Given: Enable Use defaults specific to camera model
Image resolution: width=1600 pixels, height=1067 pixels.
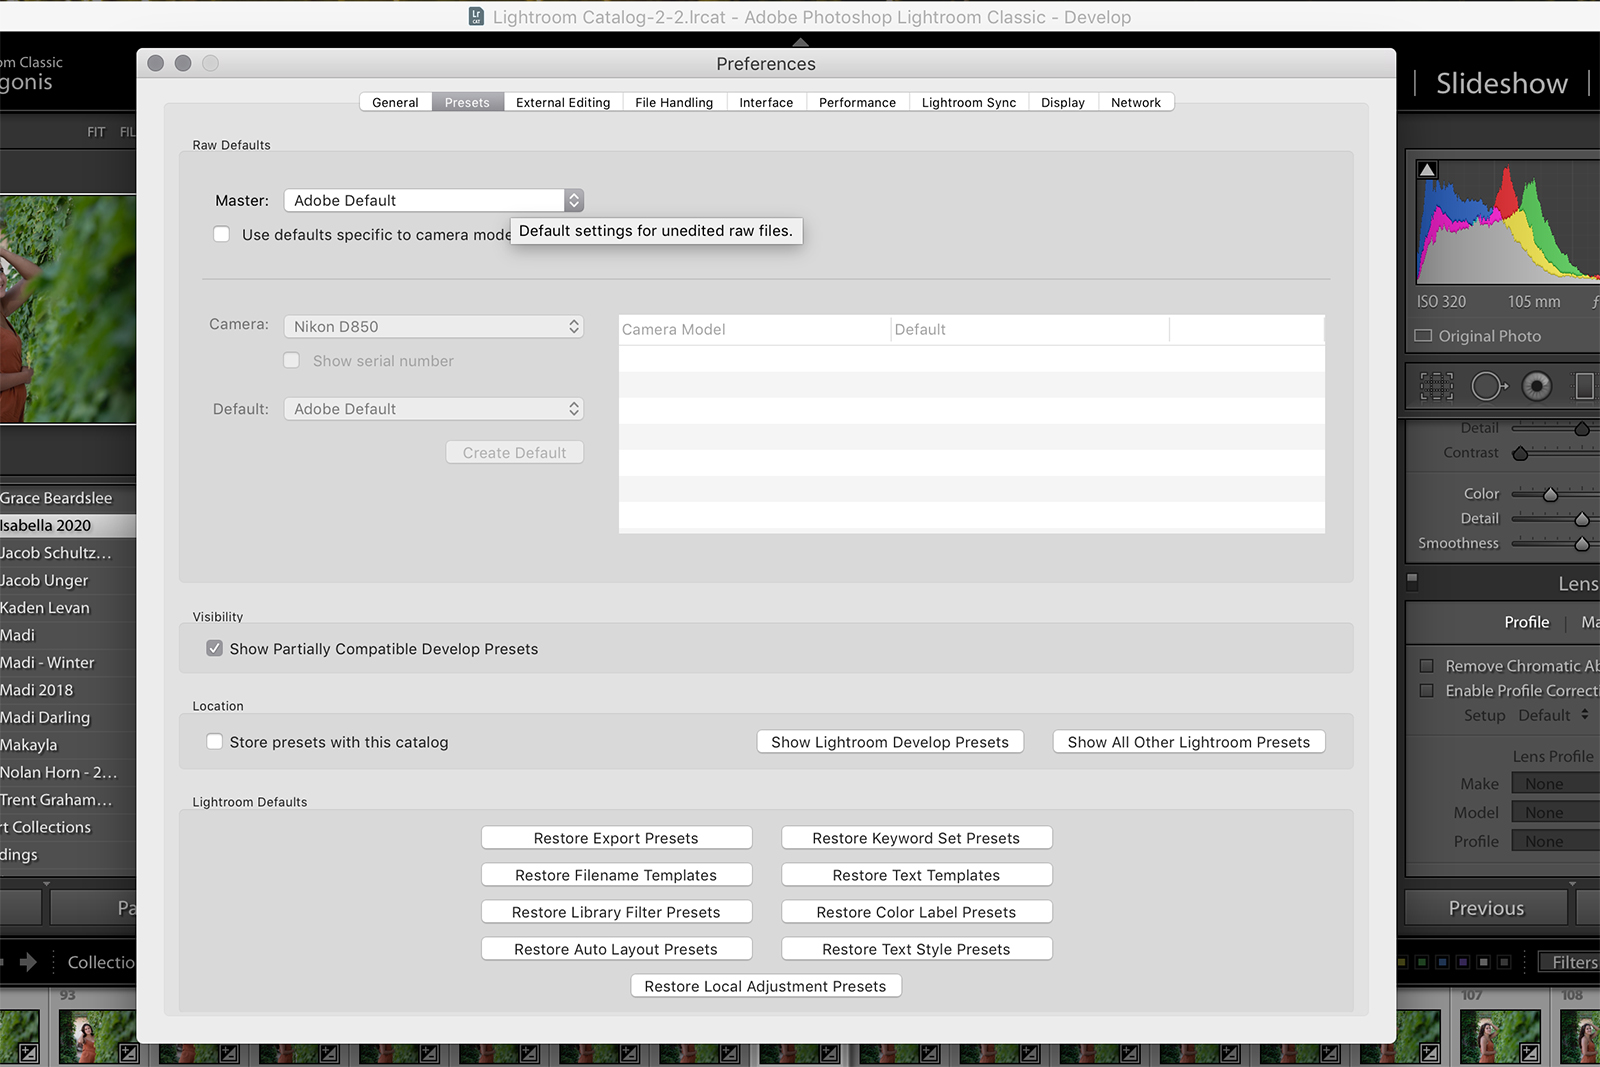Looking at the screenshot, I should (x=221, y=234).
